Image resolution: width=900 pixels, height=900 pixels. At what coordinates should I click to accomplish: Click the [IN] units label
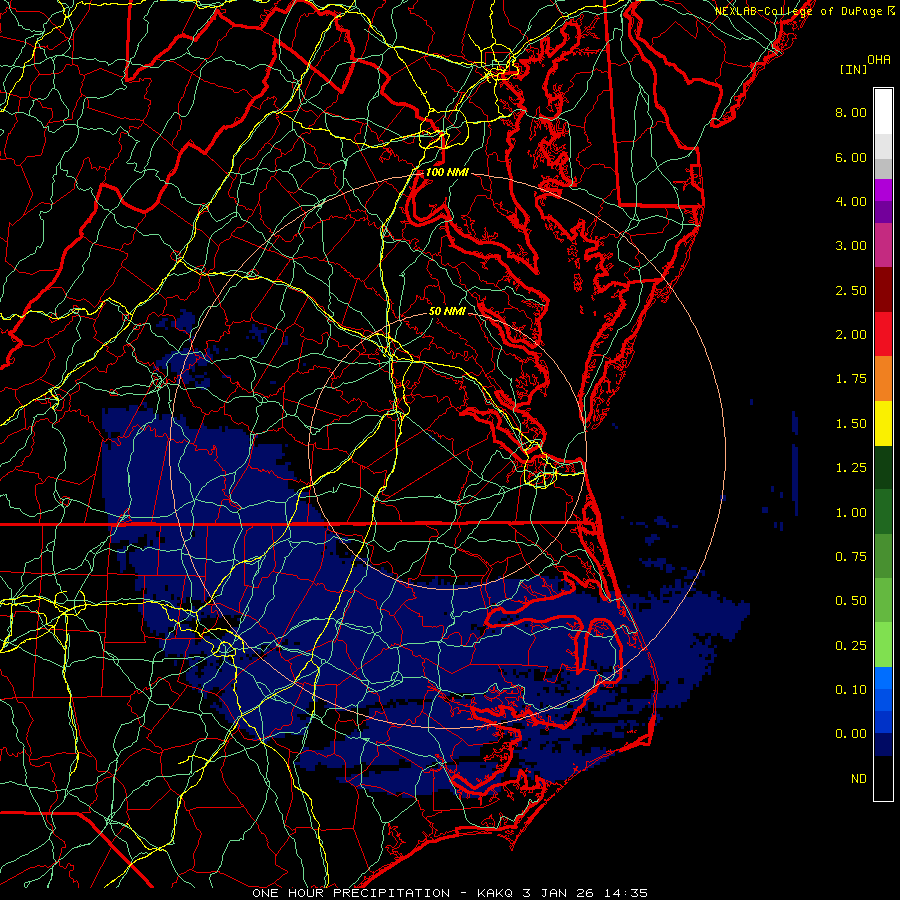point(853,69)
